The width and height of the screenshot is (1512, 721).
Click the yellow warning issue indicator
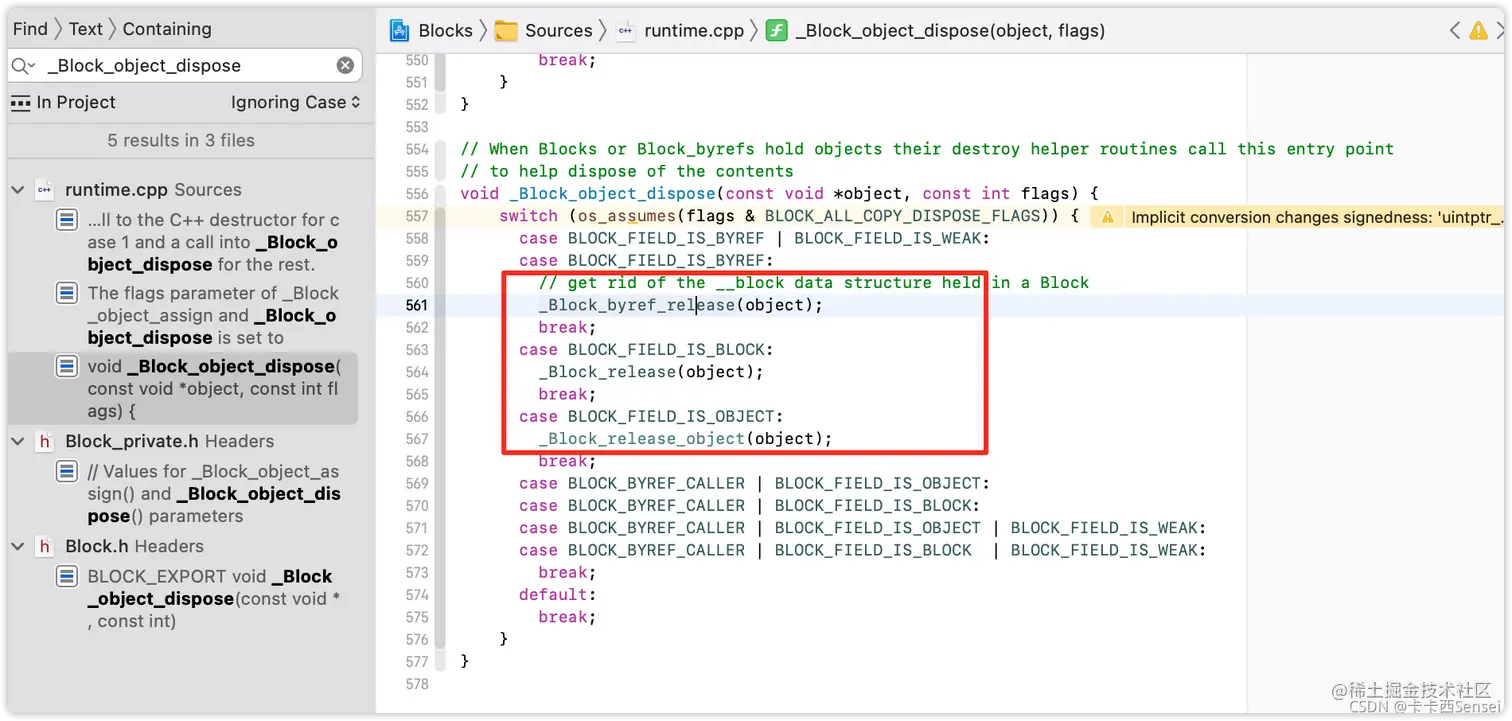[1478, 31]
